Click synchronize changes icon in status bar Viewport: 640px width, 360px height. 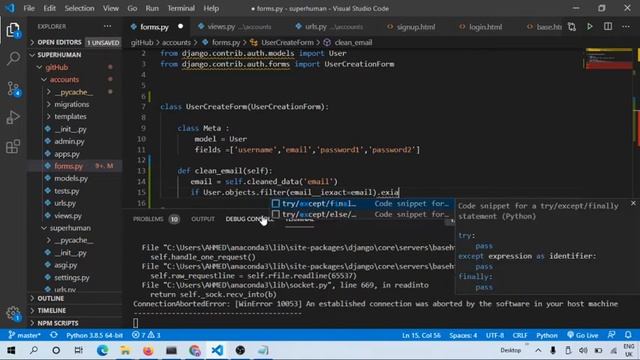[x=53, y=335]
